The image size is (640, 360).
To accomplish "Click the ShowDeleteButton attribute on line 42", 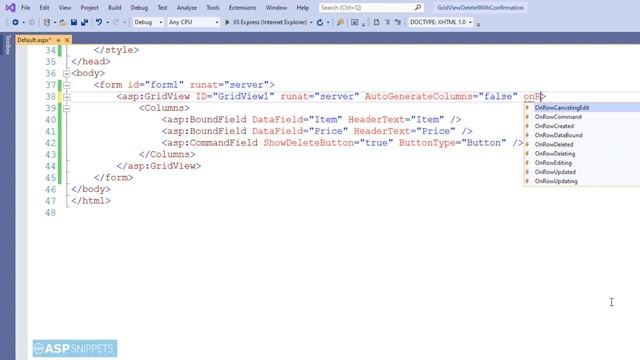I will click(309, 143).
